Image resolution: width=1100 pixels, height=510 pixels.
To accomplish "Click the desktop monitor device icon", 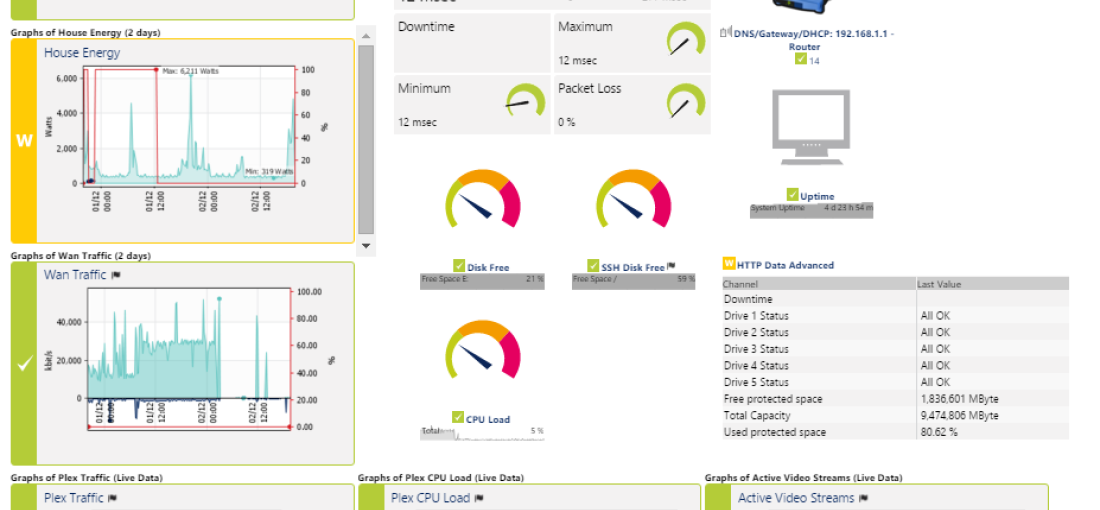I will pyautogui.click(x=811, y=126).
